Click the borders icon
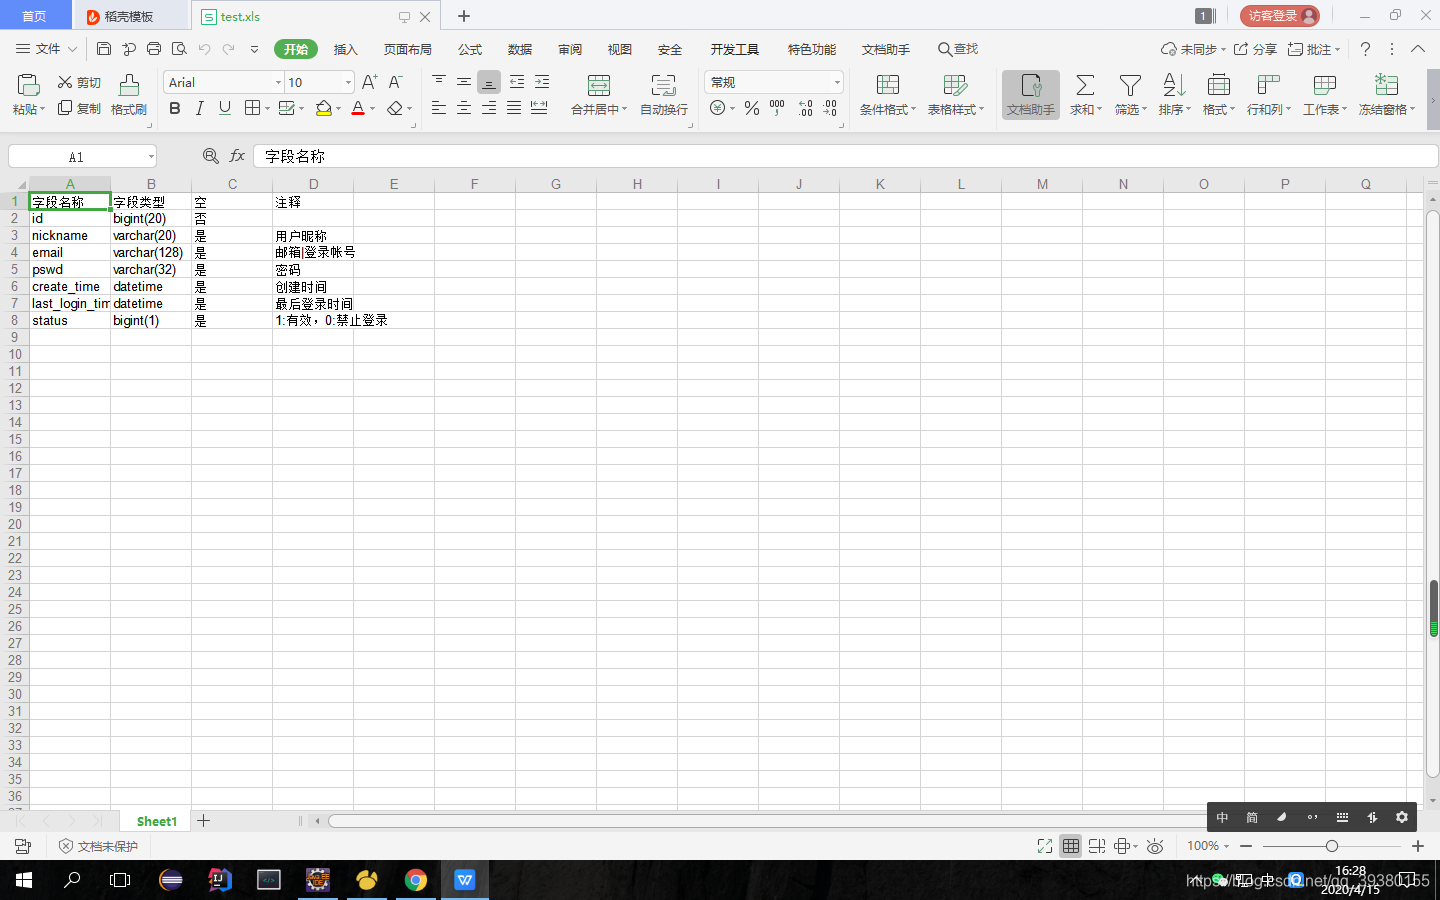Screen dimensions: 1440x900 click(x=252, y=108)
